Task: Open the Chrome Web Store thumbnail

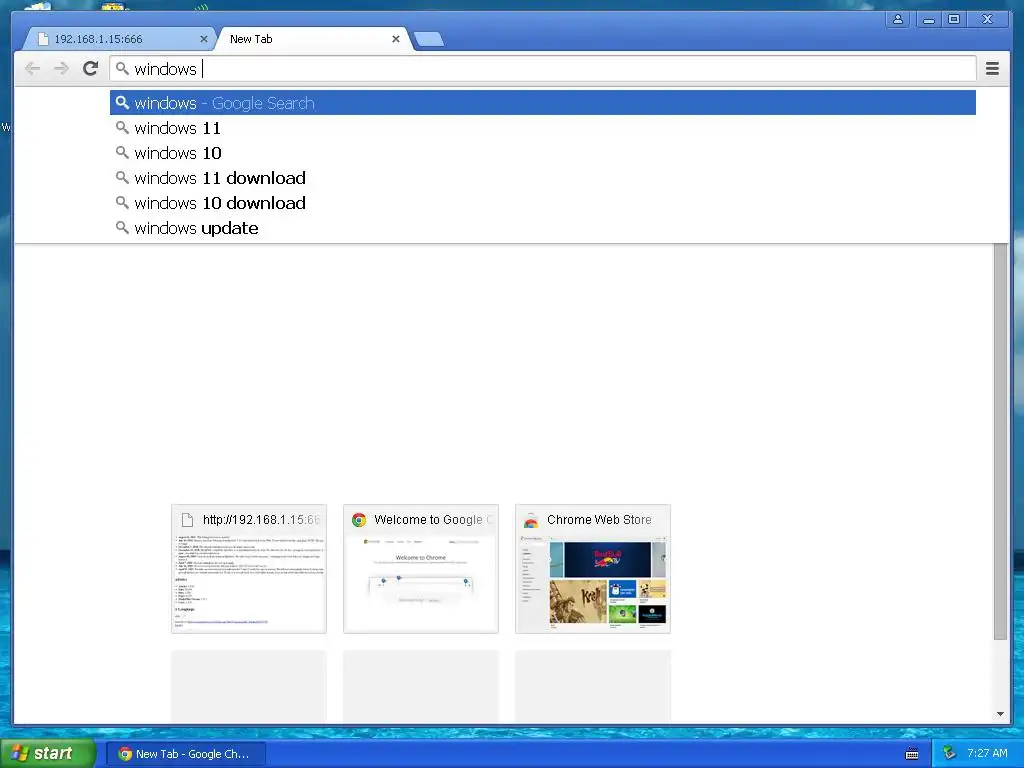Action: [x=593, y=569]
